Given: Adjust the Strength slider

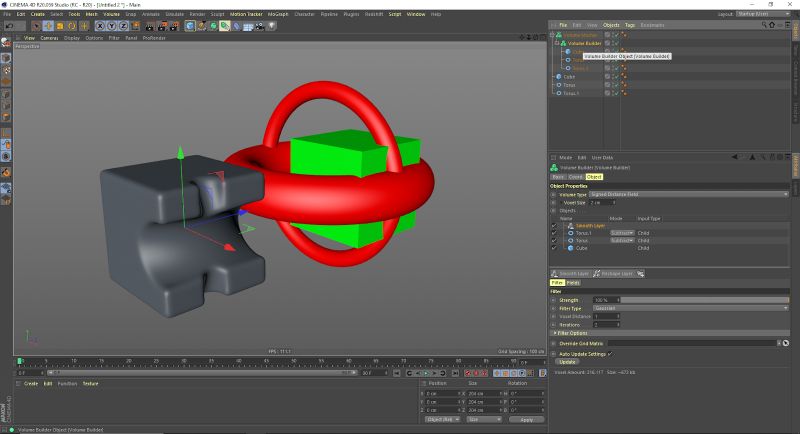Looking at the screenshot, I should coord(700,300).
